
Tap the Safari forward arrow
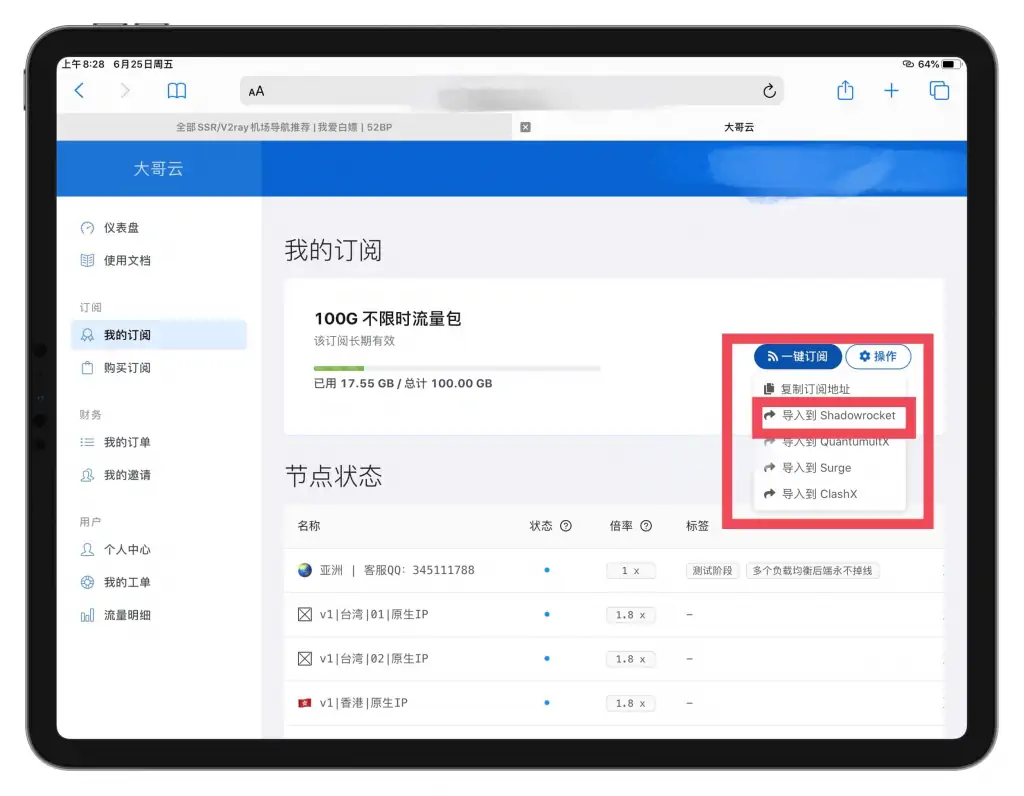[125, 90]
